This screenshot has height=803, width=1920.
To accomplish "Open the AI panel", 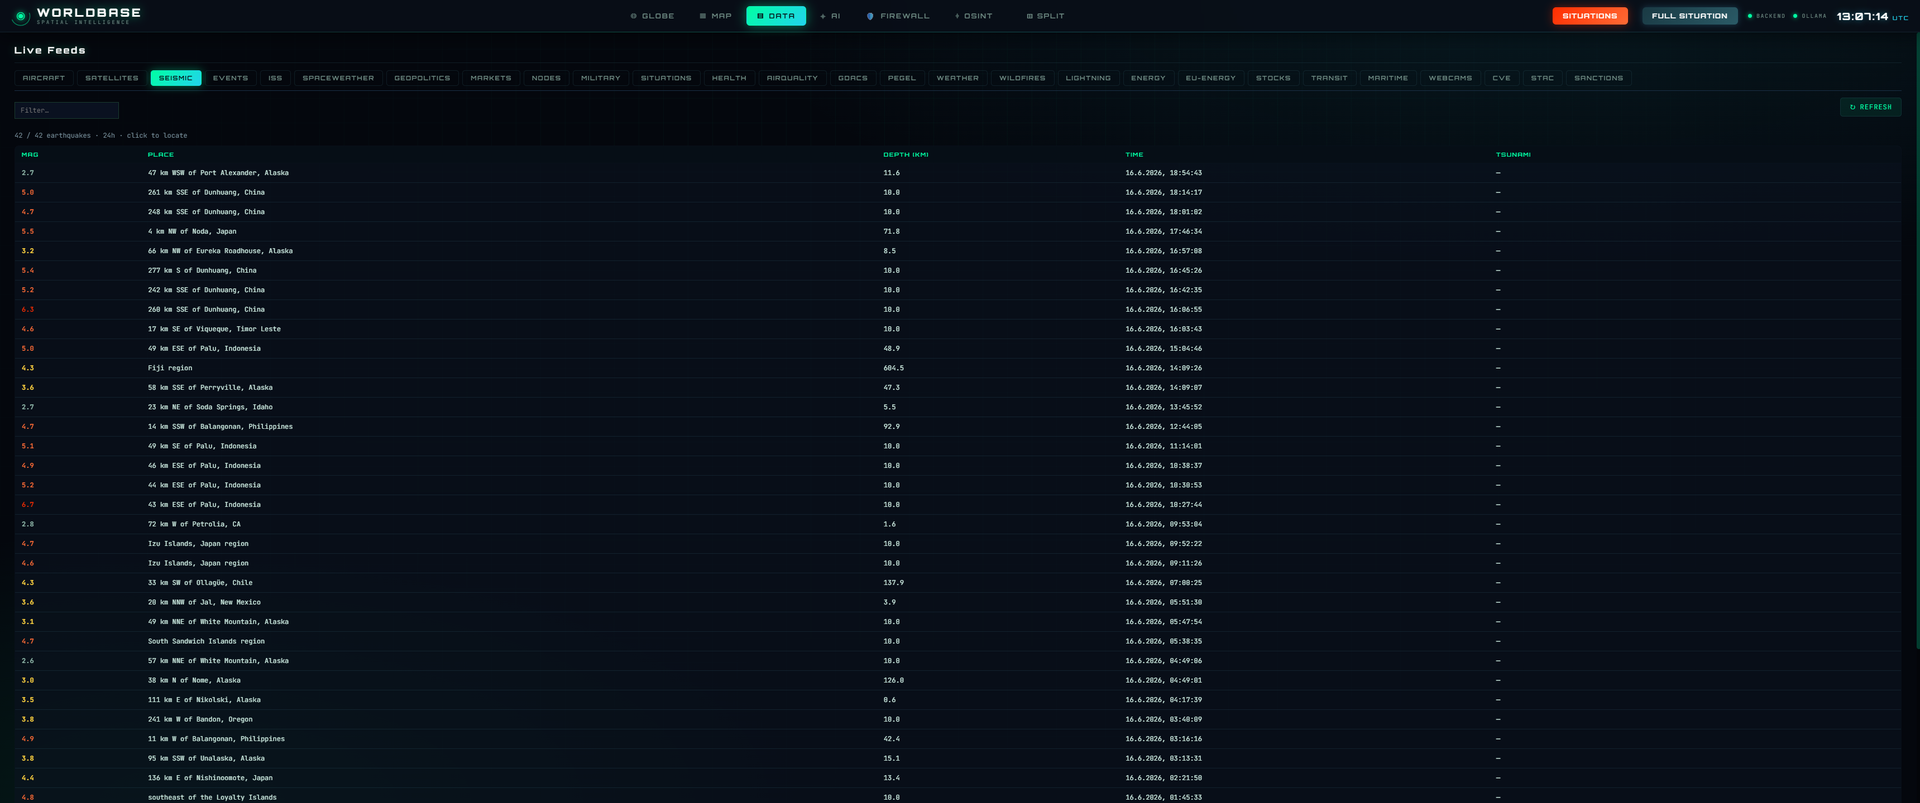I will point(830,16).
